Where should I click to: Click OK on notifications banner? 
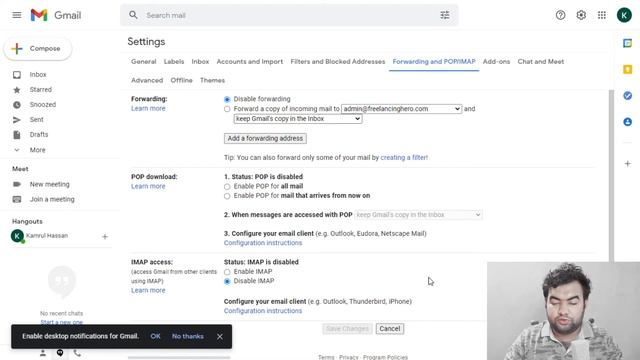point(156,336)
